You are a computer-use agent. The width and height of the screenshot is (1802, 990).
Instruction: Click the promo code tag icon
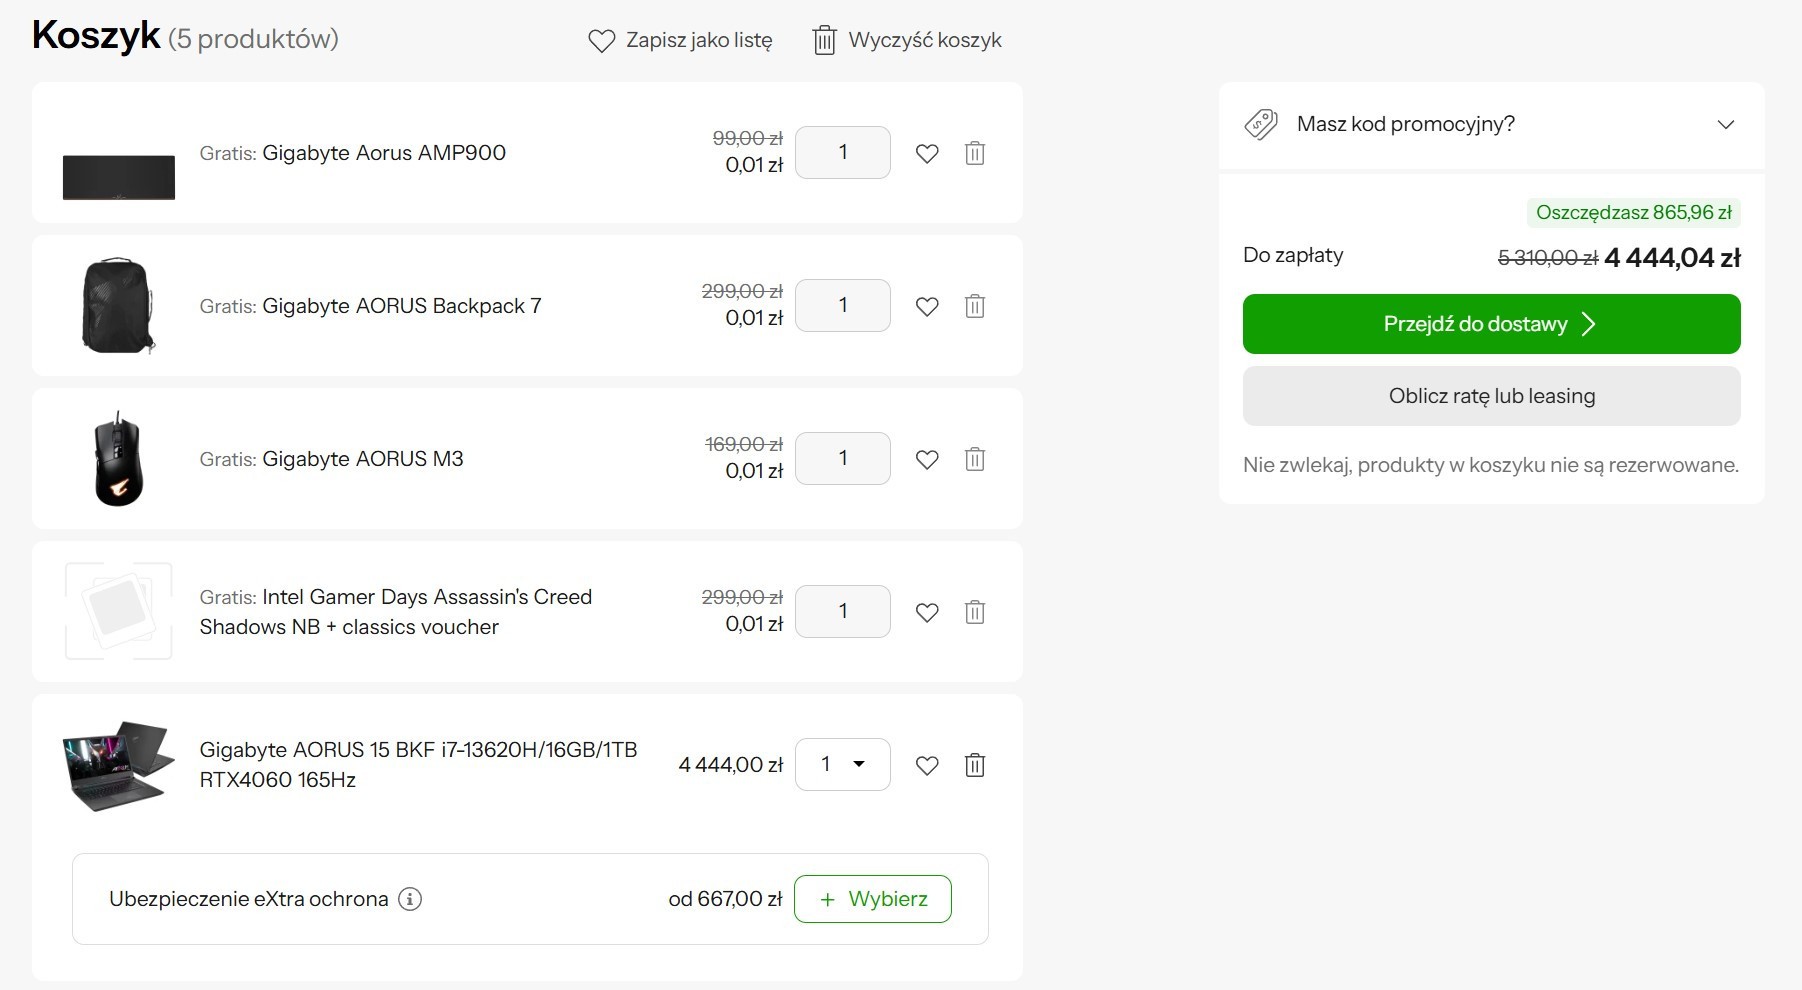point(1261,125)
